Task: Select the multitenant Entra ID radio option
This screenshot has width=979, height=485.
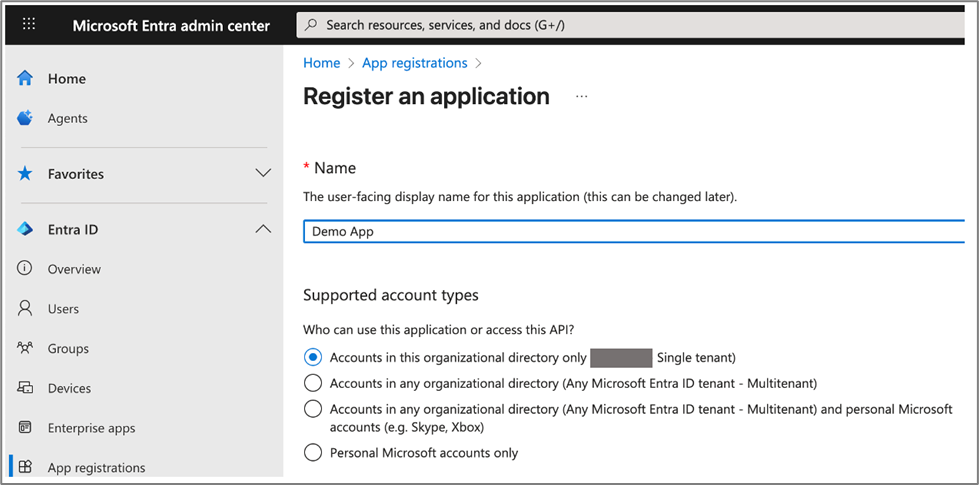Action: pyautogui.click(x=313, y=383)
